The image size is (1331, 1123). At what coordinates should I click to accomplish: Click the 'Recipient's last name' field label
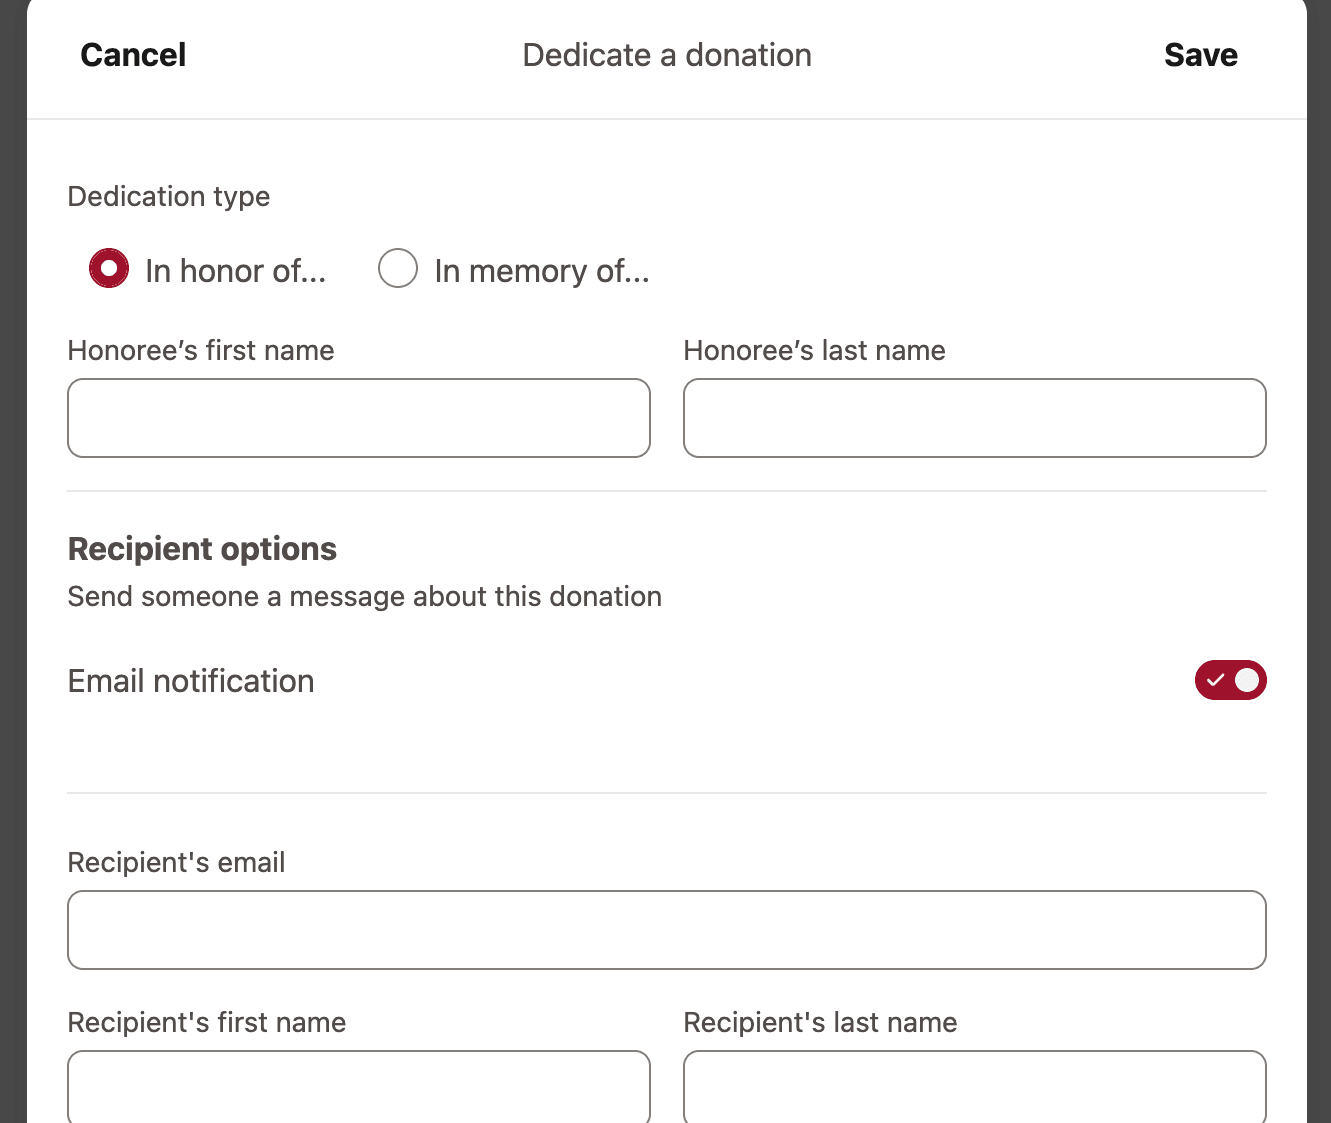tap(820, 1023)
